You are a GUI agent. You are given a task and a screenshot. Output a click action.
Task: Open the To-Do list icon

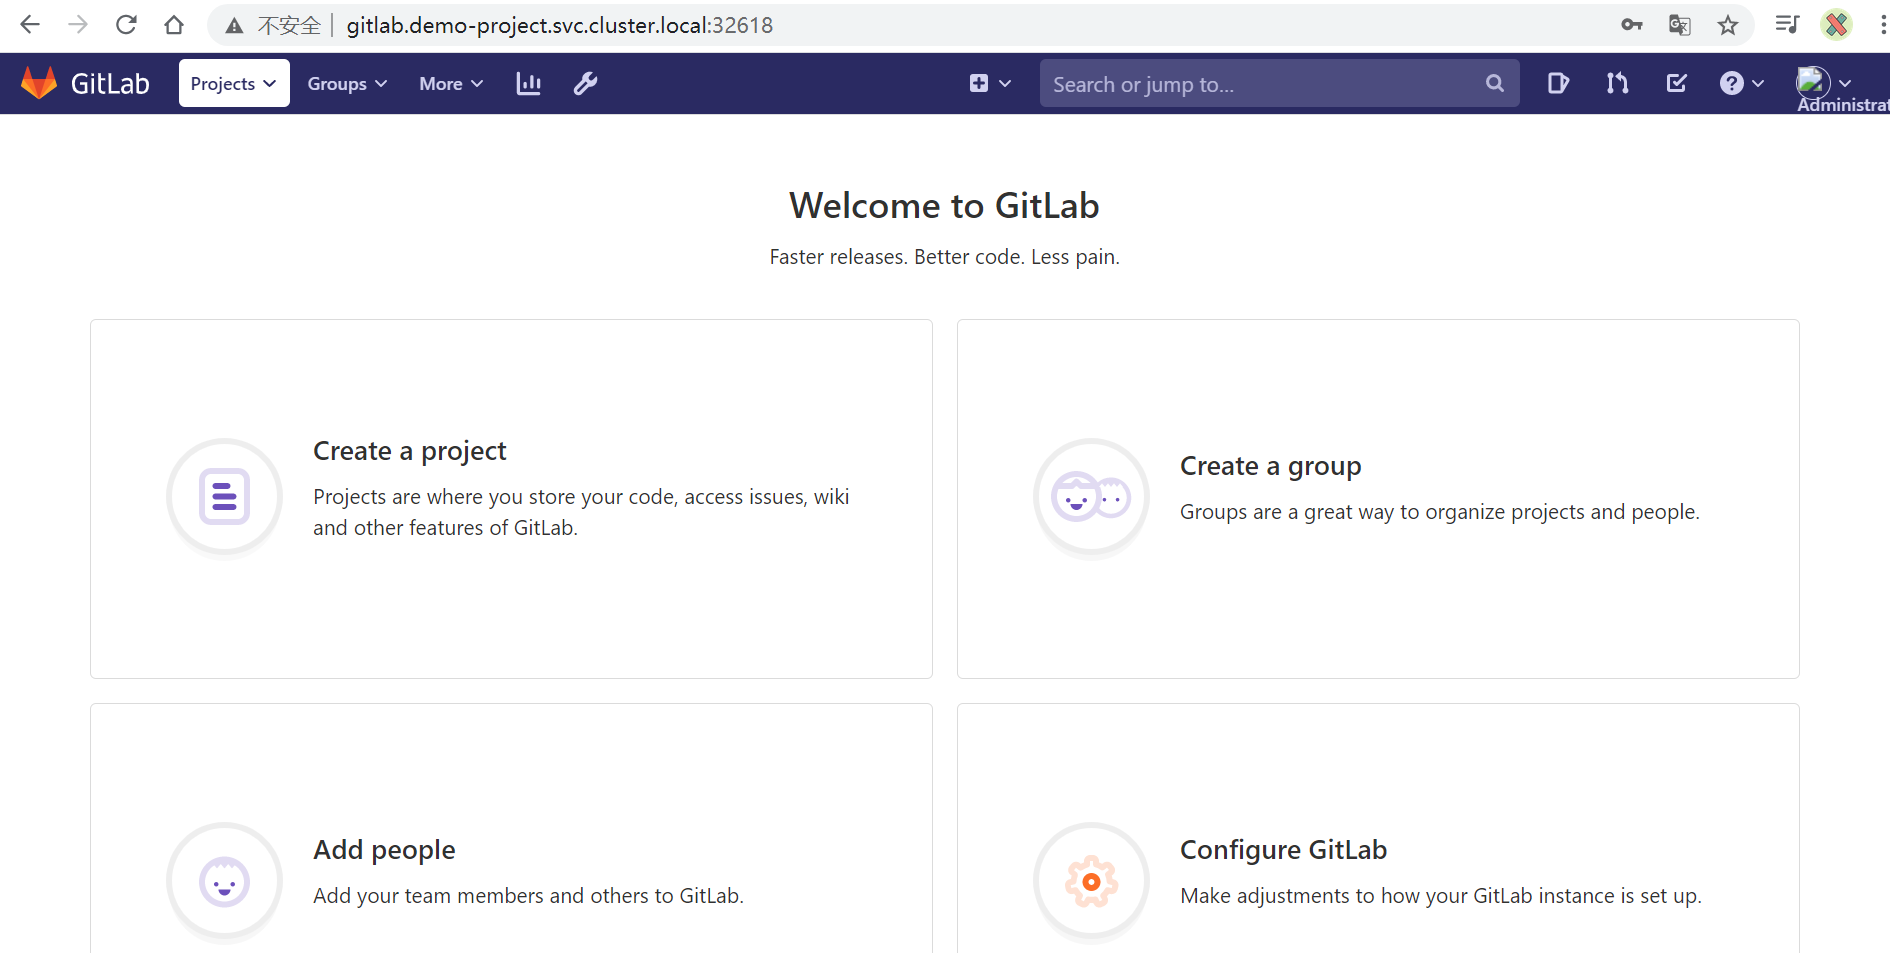[1677, 83]
